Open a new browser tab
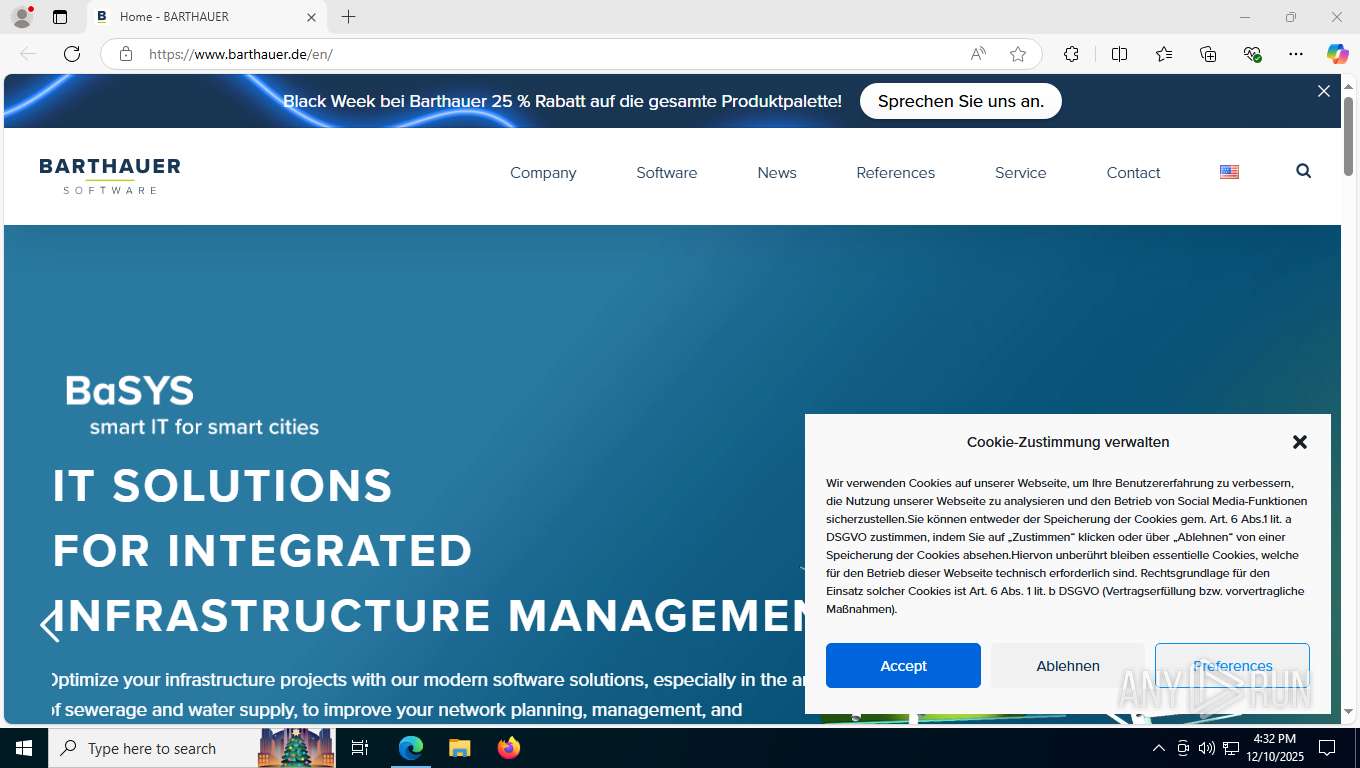 click(x=348, y=17)
